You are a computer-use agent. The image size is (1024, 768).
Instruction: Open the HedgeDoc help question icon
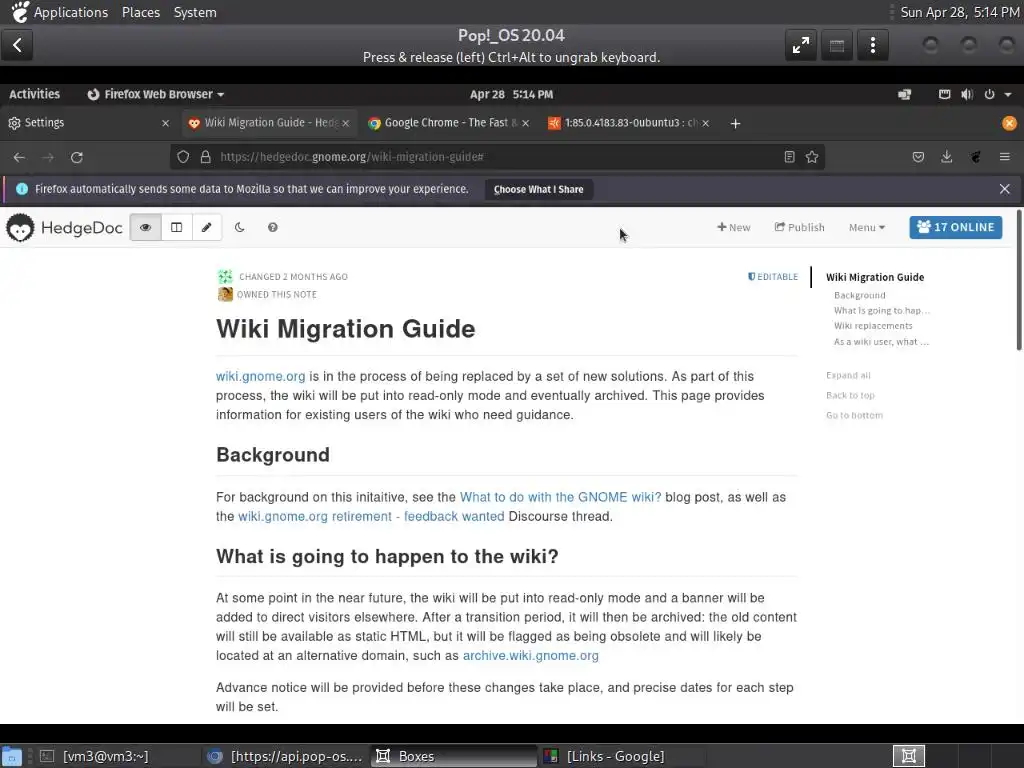(273, 227)
